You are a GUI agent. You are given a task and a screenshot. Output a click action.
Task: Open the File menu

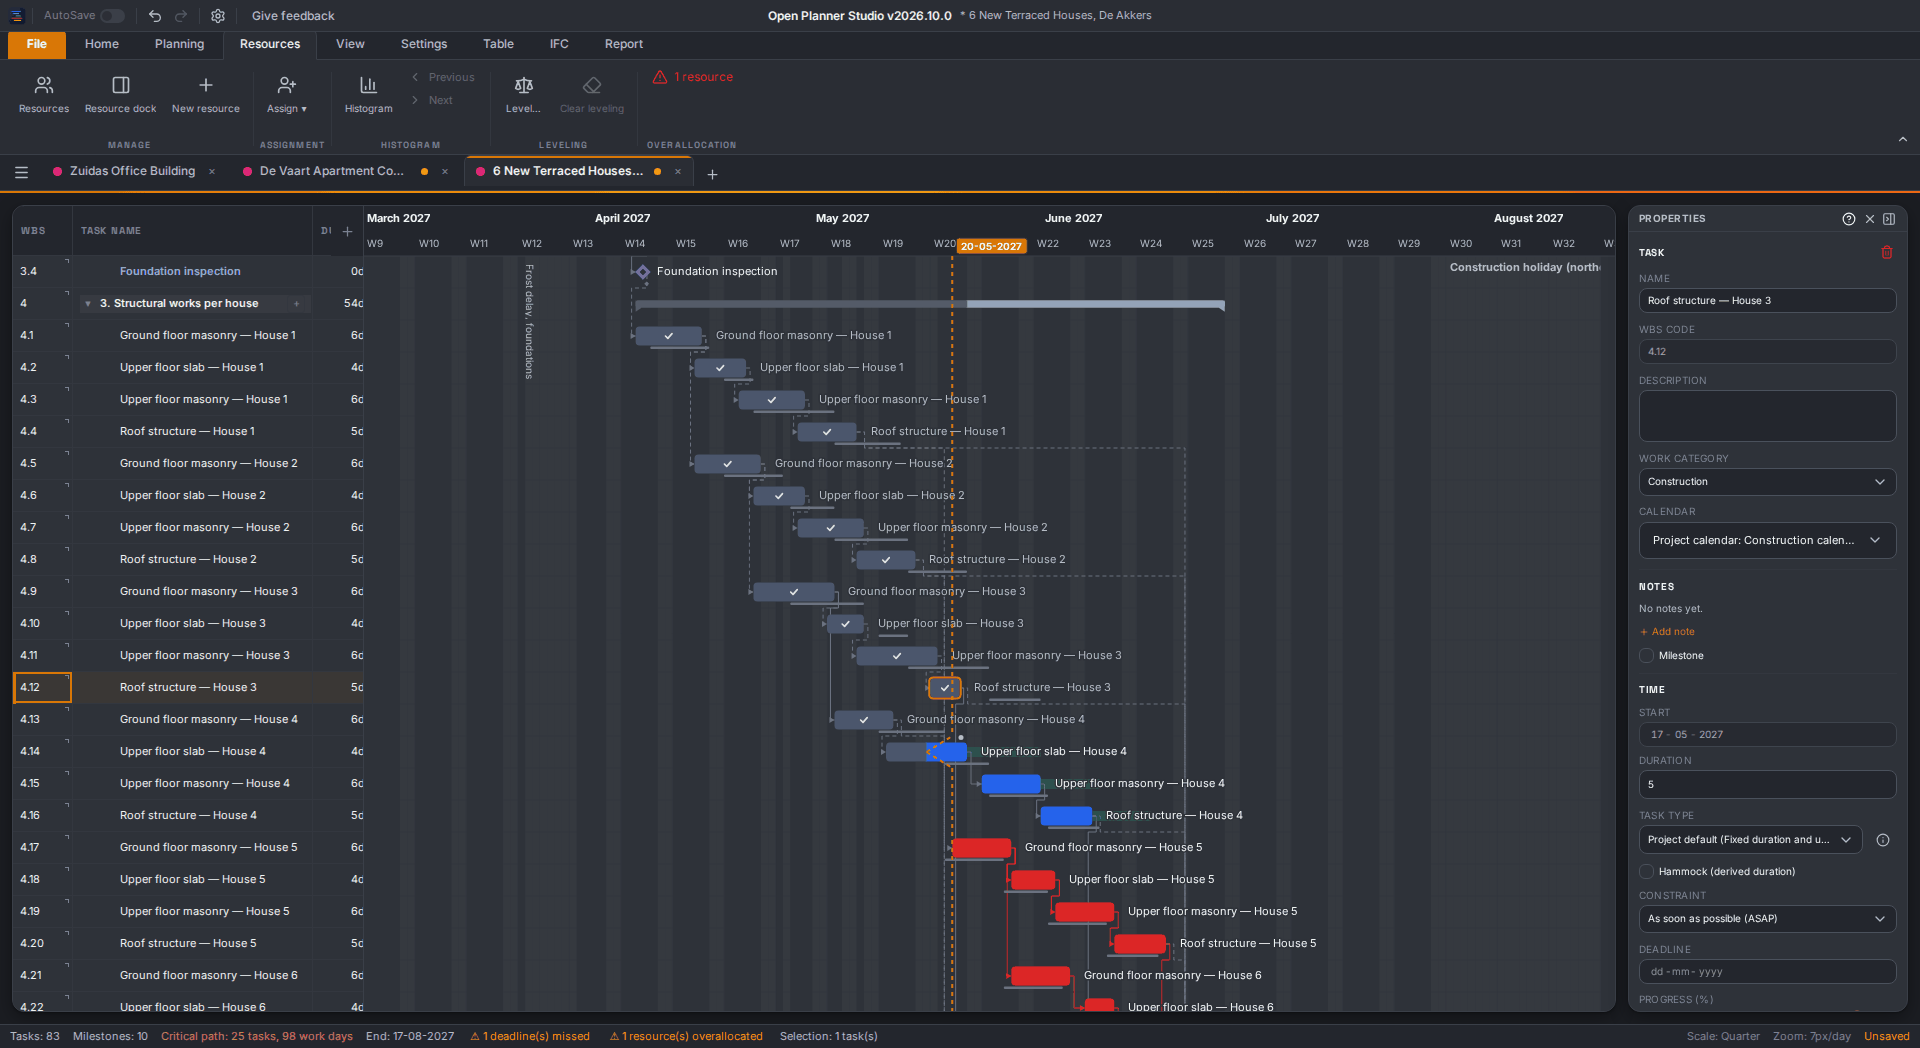(37, 45)
